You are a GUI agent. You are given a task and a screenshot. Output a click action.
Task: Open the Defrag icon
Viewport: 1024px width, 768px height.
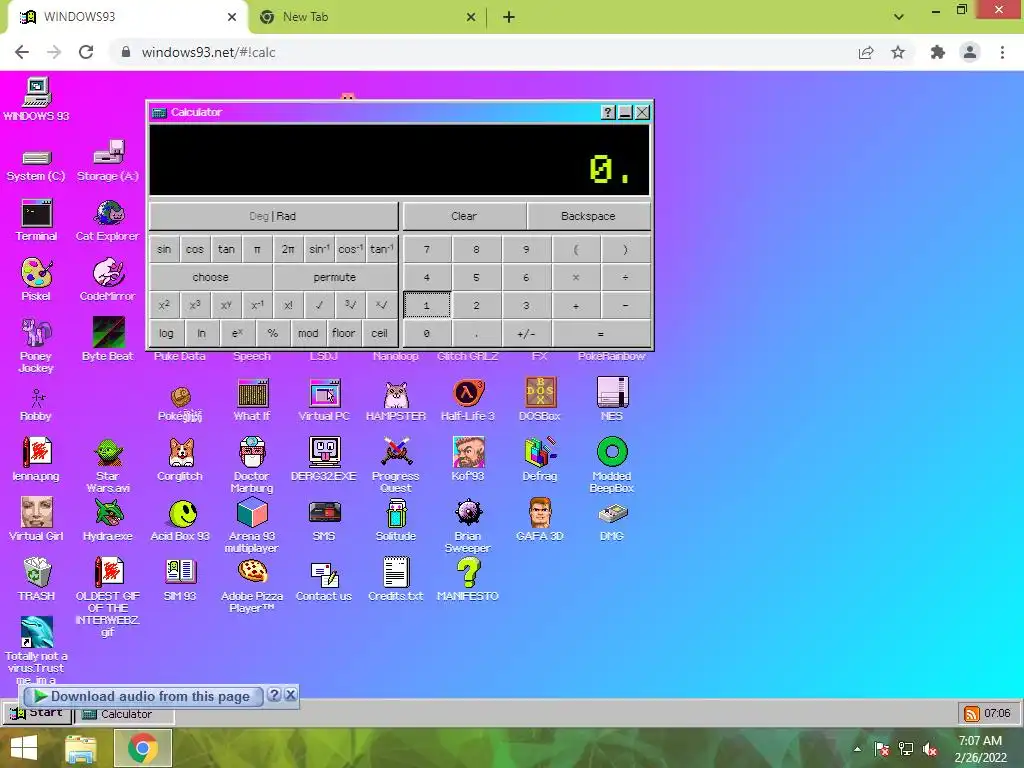coord(539,460)
